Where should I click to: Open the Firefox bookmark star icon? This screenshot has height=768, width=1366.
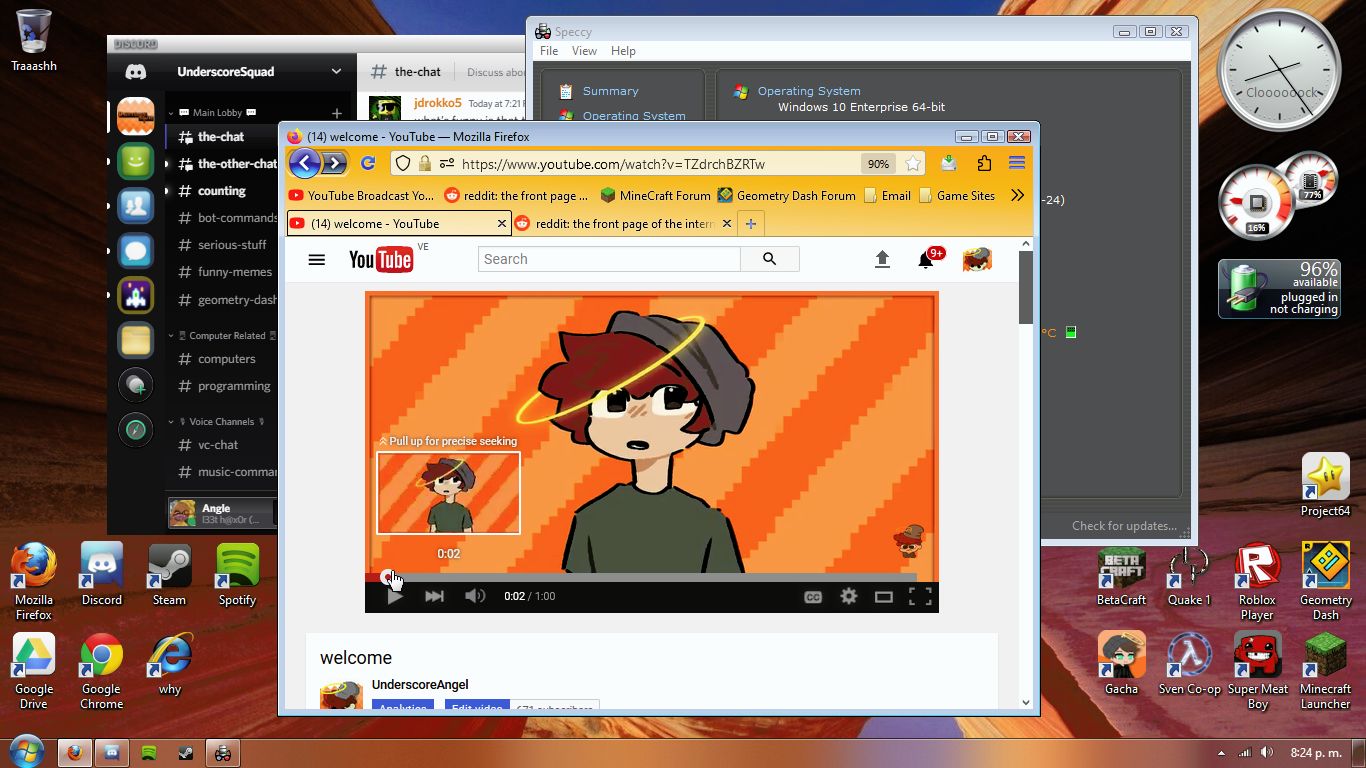tap(913, 163)
